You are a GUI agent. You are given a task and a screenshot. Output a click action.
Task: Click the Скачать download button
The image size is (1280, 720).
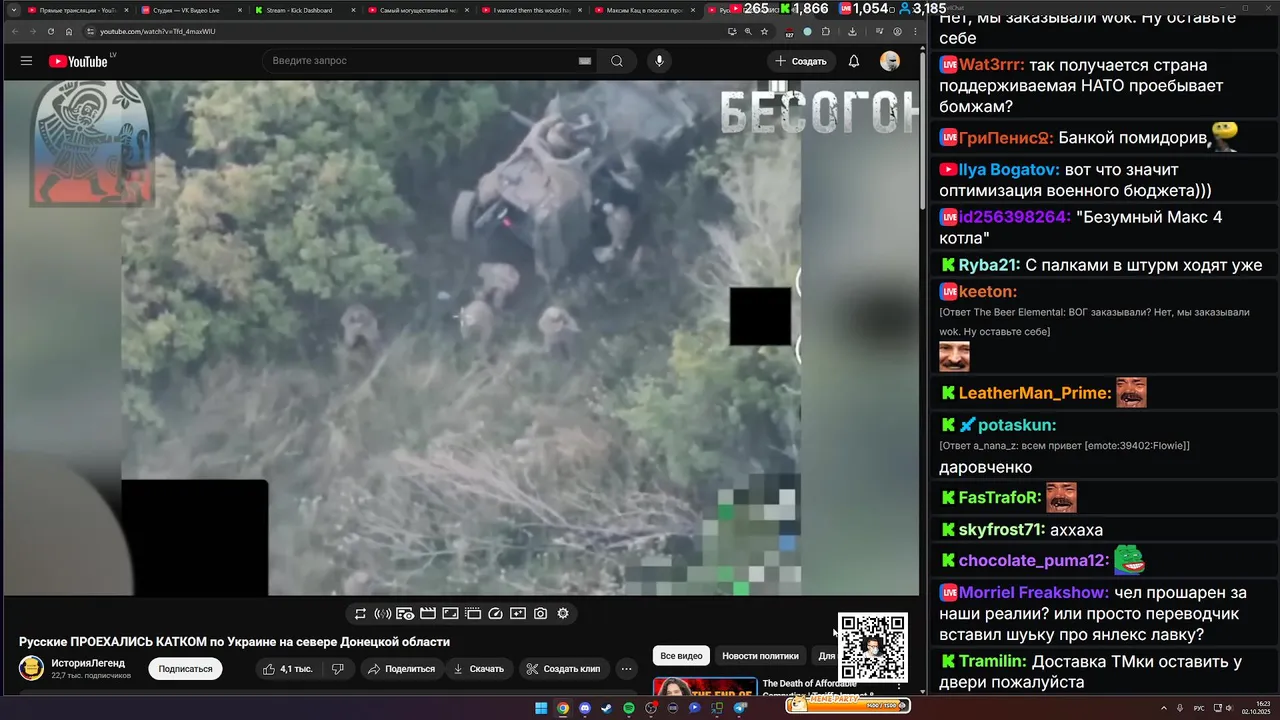479,669
